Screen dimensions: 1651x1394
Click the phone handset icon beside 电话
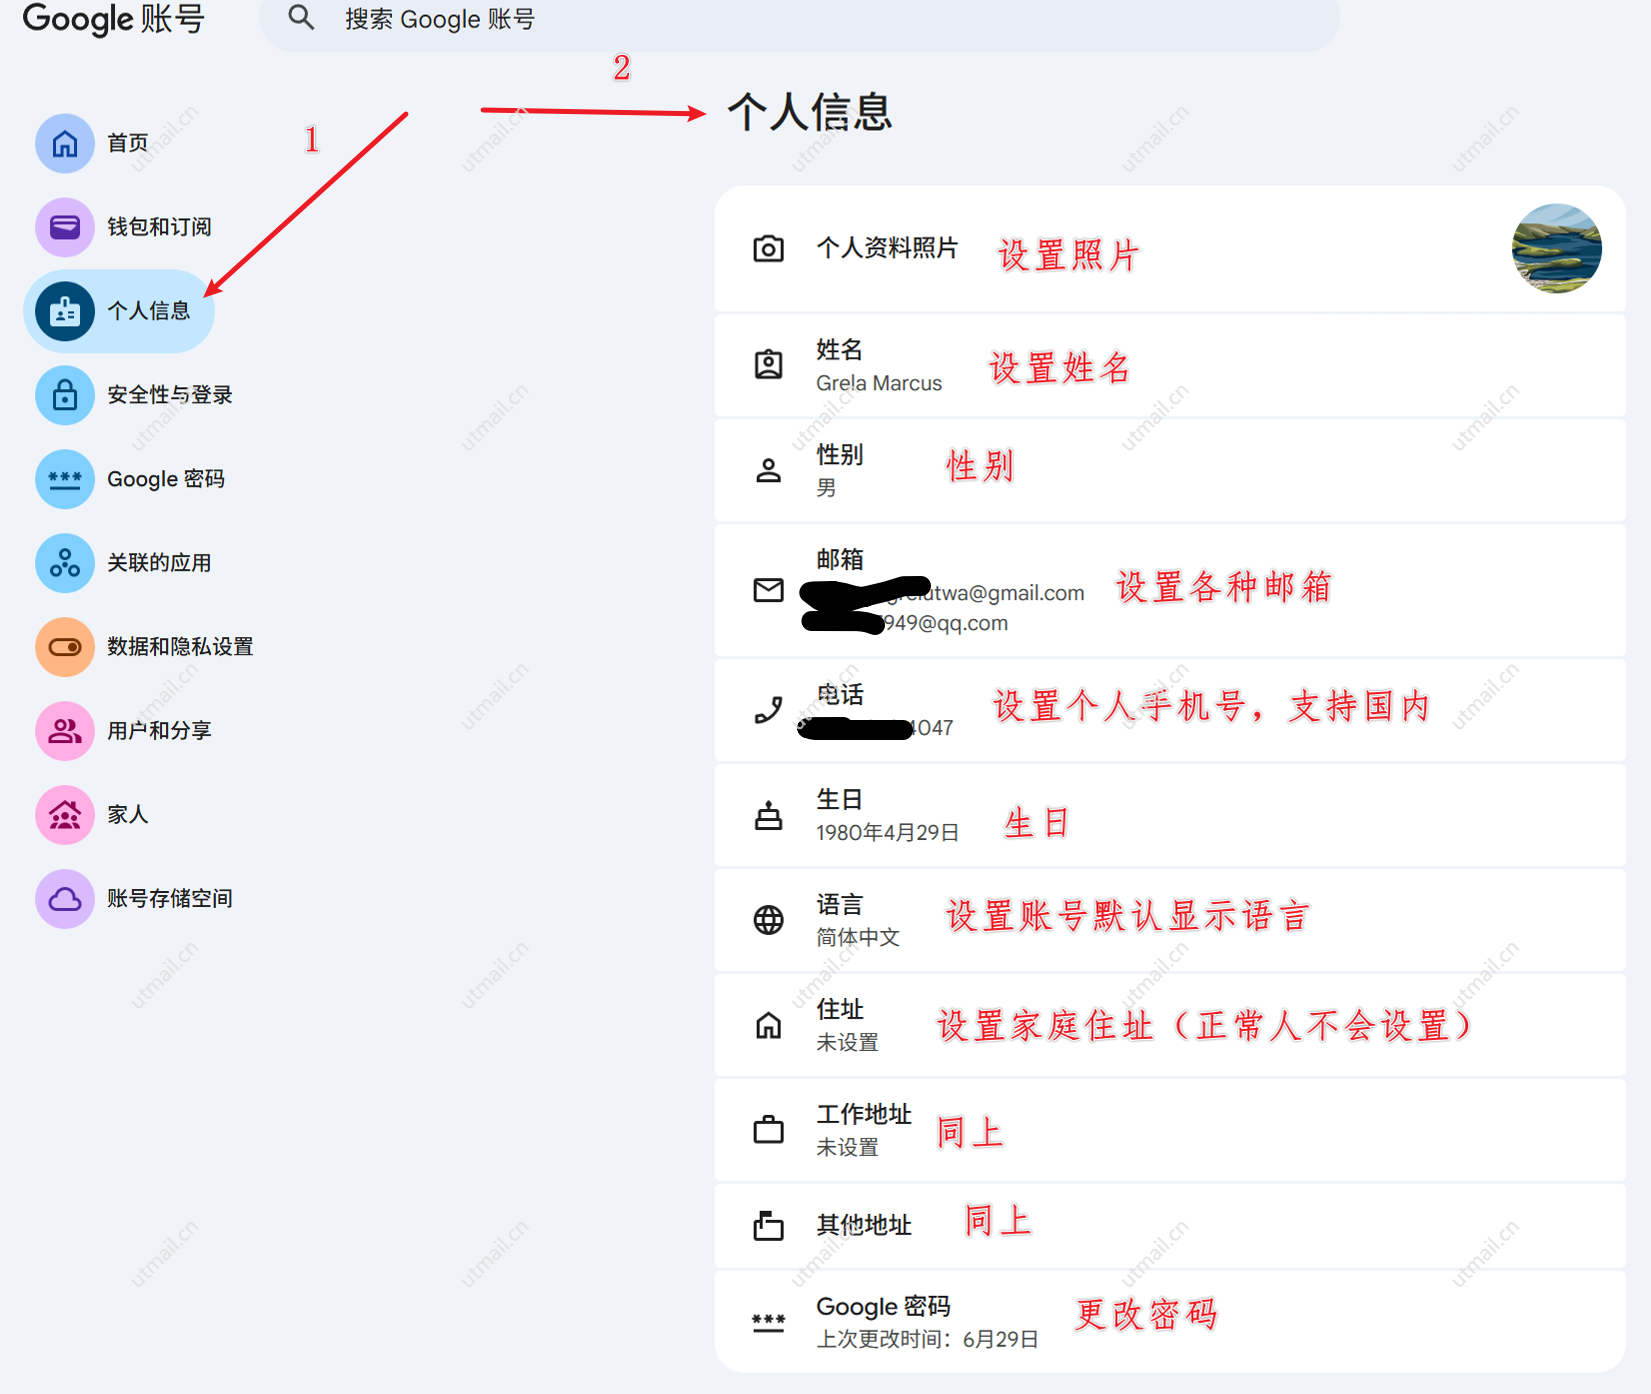pyautogui.click(x=768, y=710)
